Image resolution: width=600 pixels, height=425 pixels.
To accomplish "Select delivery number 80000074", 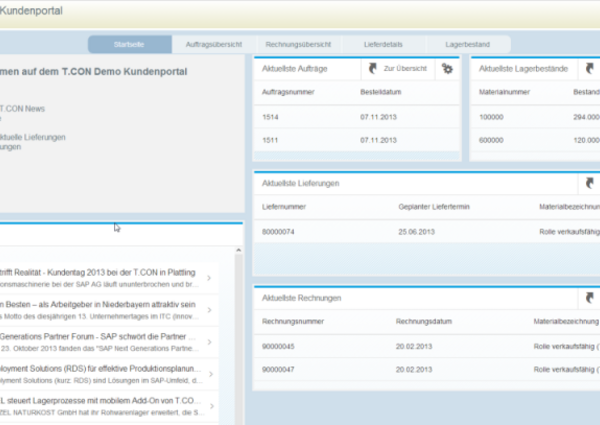I will 278,232.
